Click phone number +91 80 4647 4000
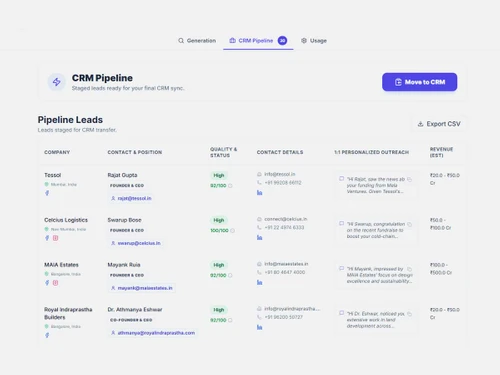This screenshot has width=500, height=375. pos(285,272)
